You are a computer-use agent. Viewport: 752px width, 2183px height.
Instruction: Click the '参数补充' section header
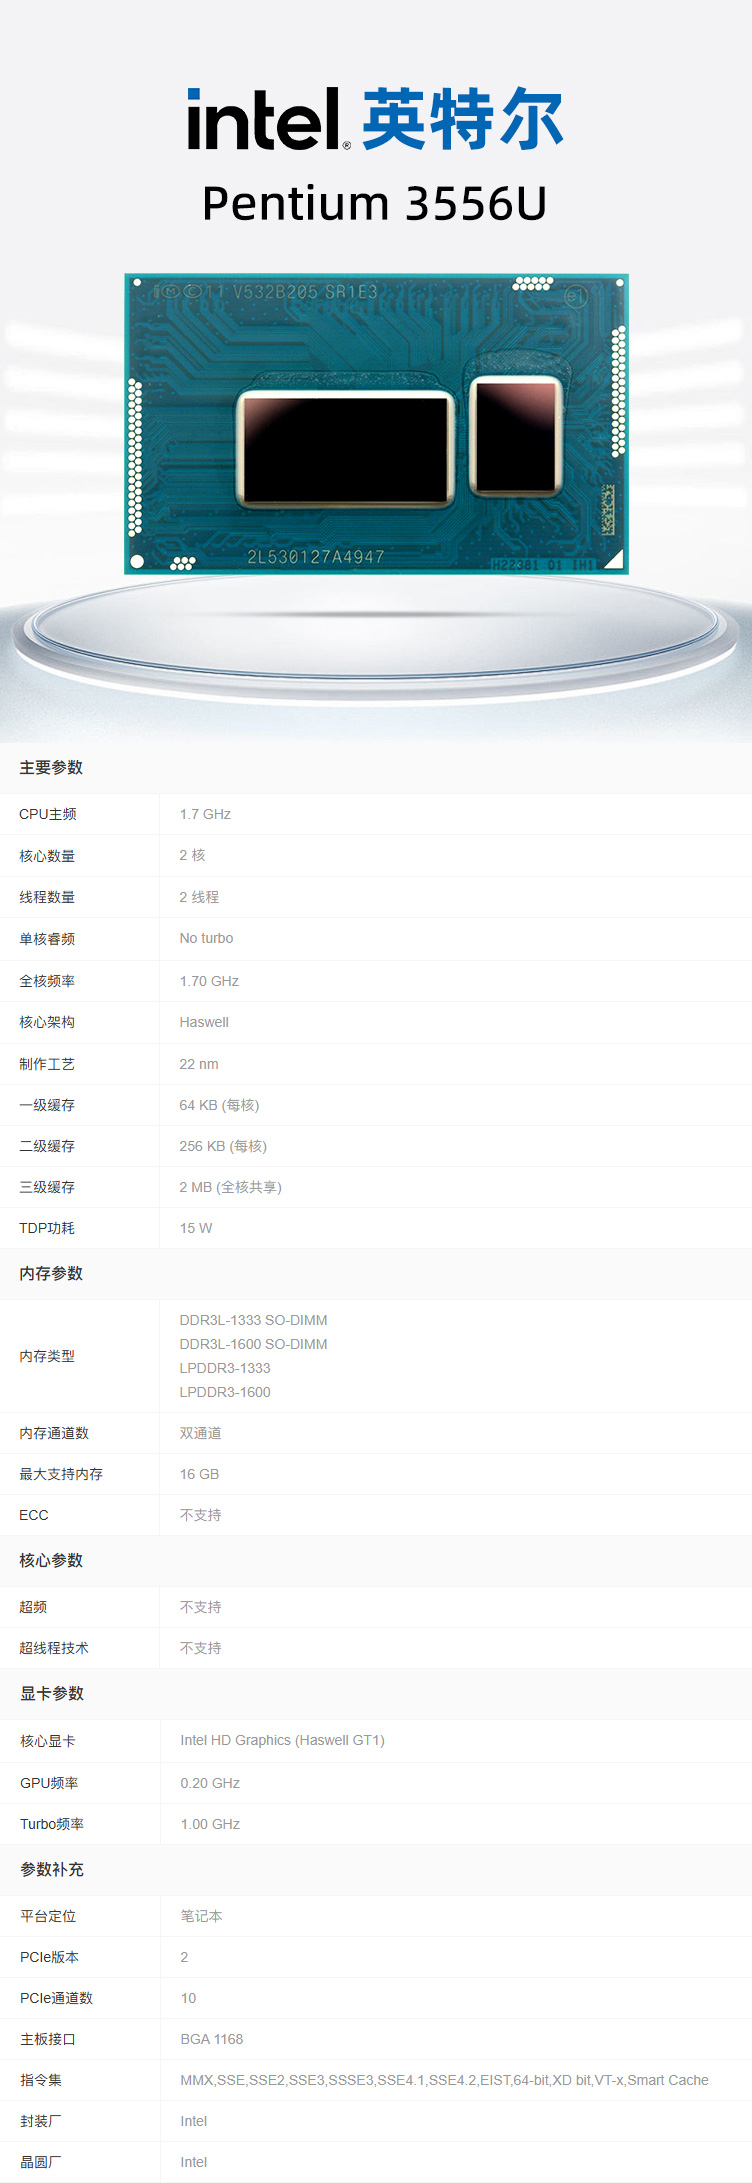click(x=52, y=1869)
